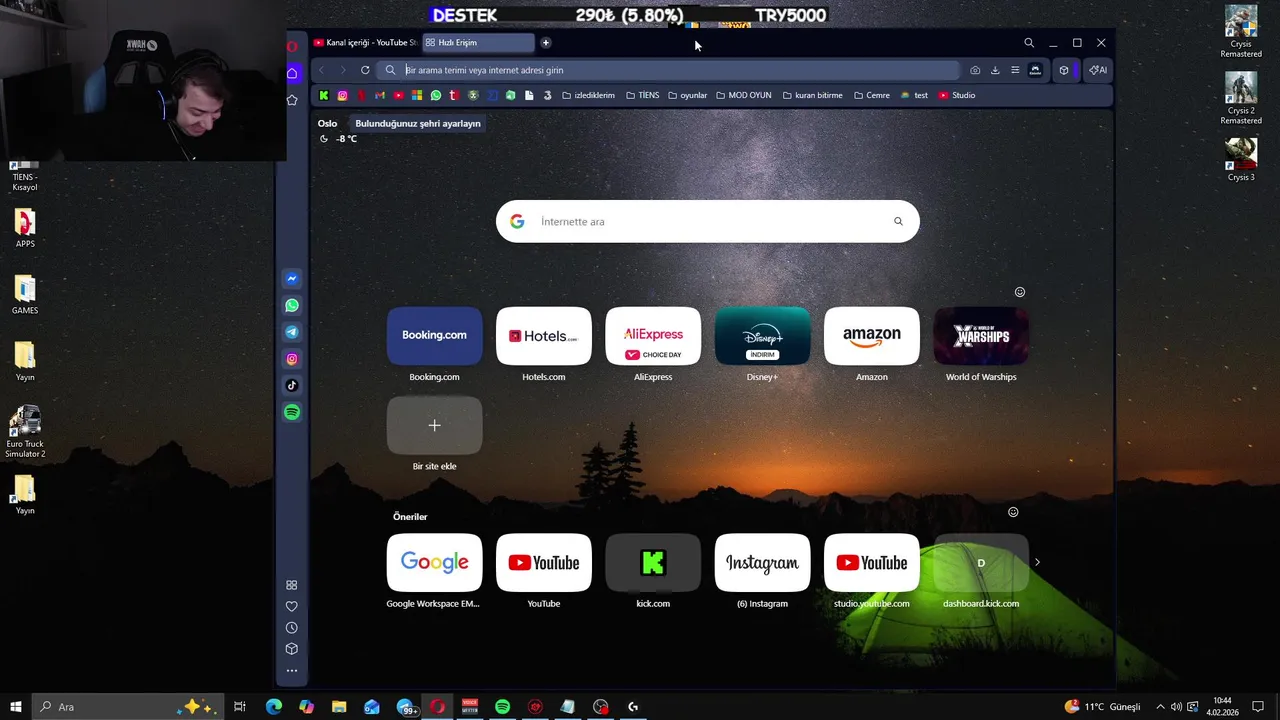Image resolution: width=1280 pixels, height=720 pixels.
Task: Show more suggestions with right arrow
Action: 1037,562
